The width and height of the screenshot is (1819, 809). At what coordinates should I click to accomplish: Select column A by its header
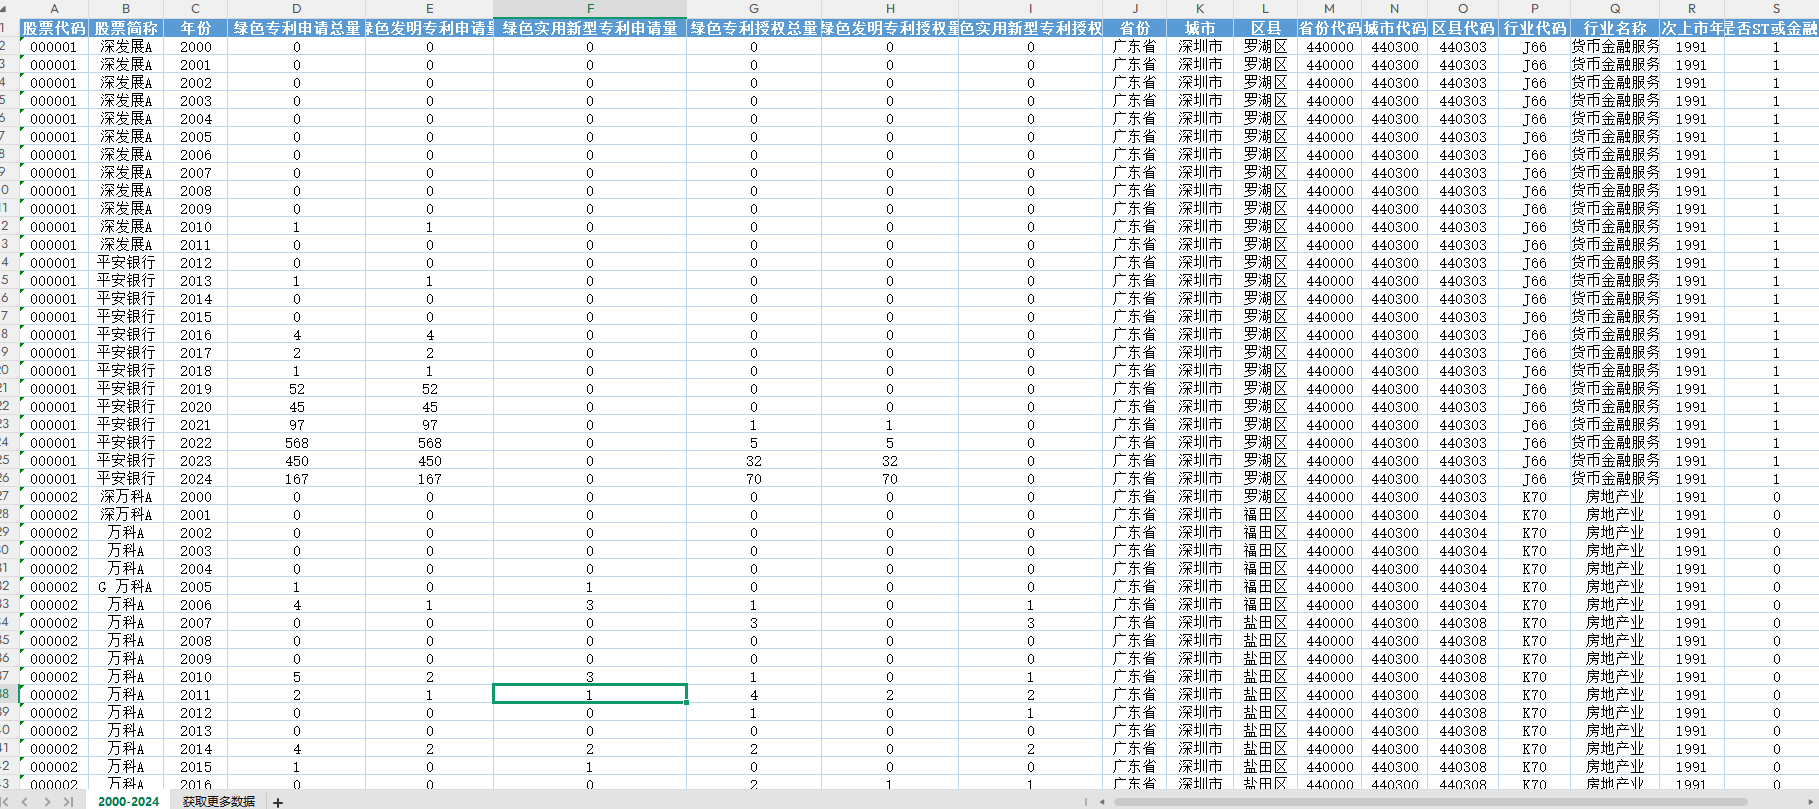[x=54, y=9]
